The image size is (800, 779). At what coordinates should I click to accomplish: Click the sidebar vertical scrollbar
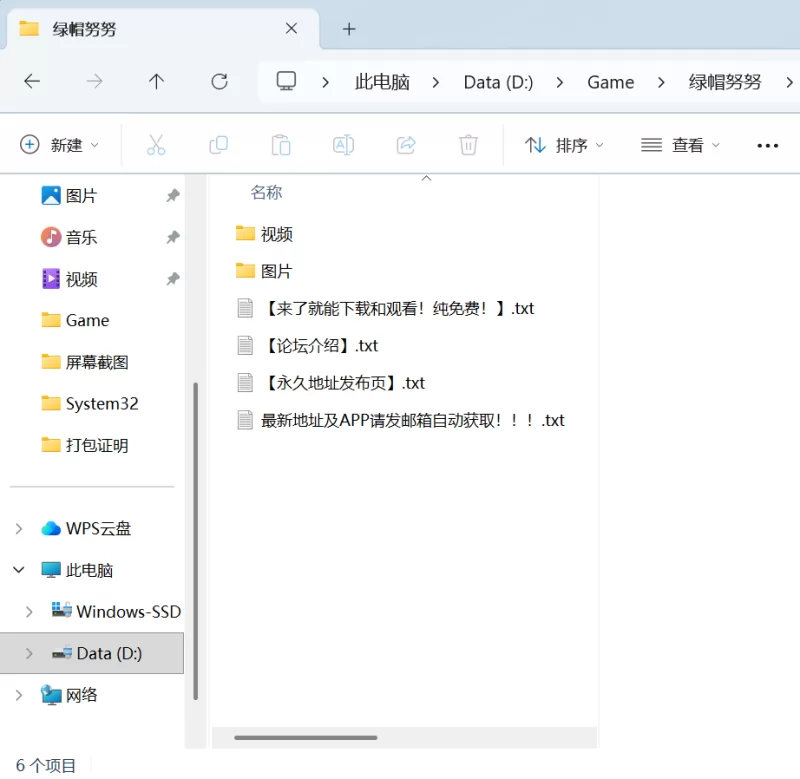[x=195, y=541]
